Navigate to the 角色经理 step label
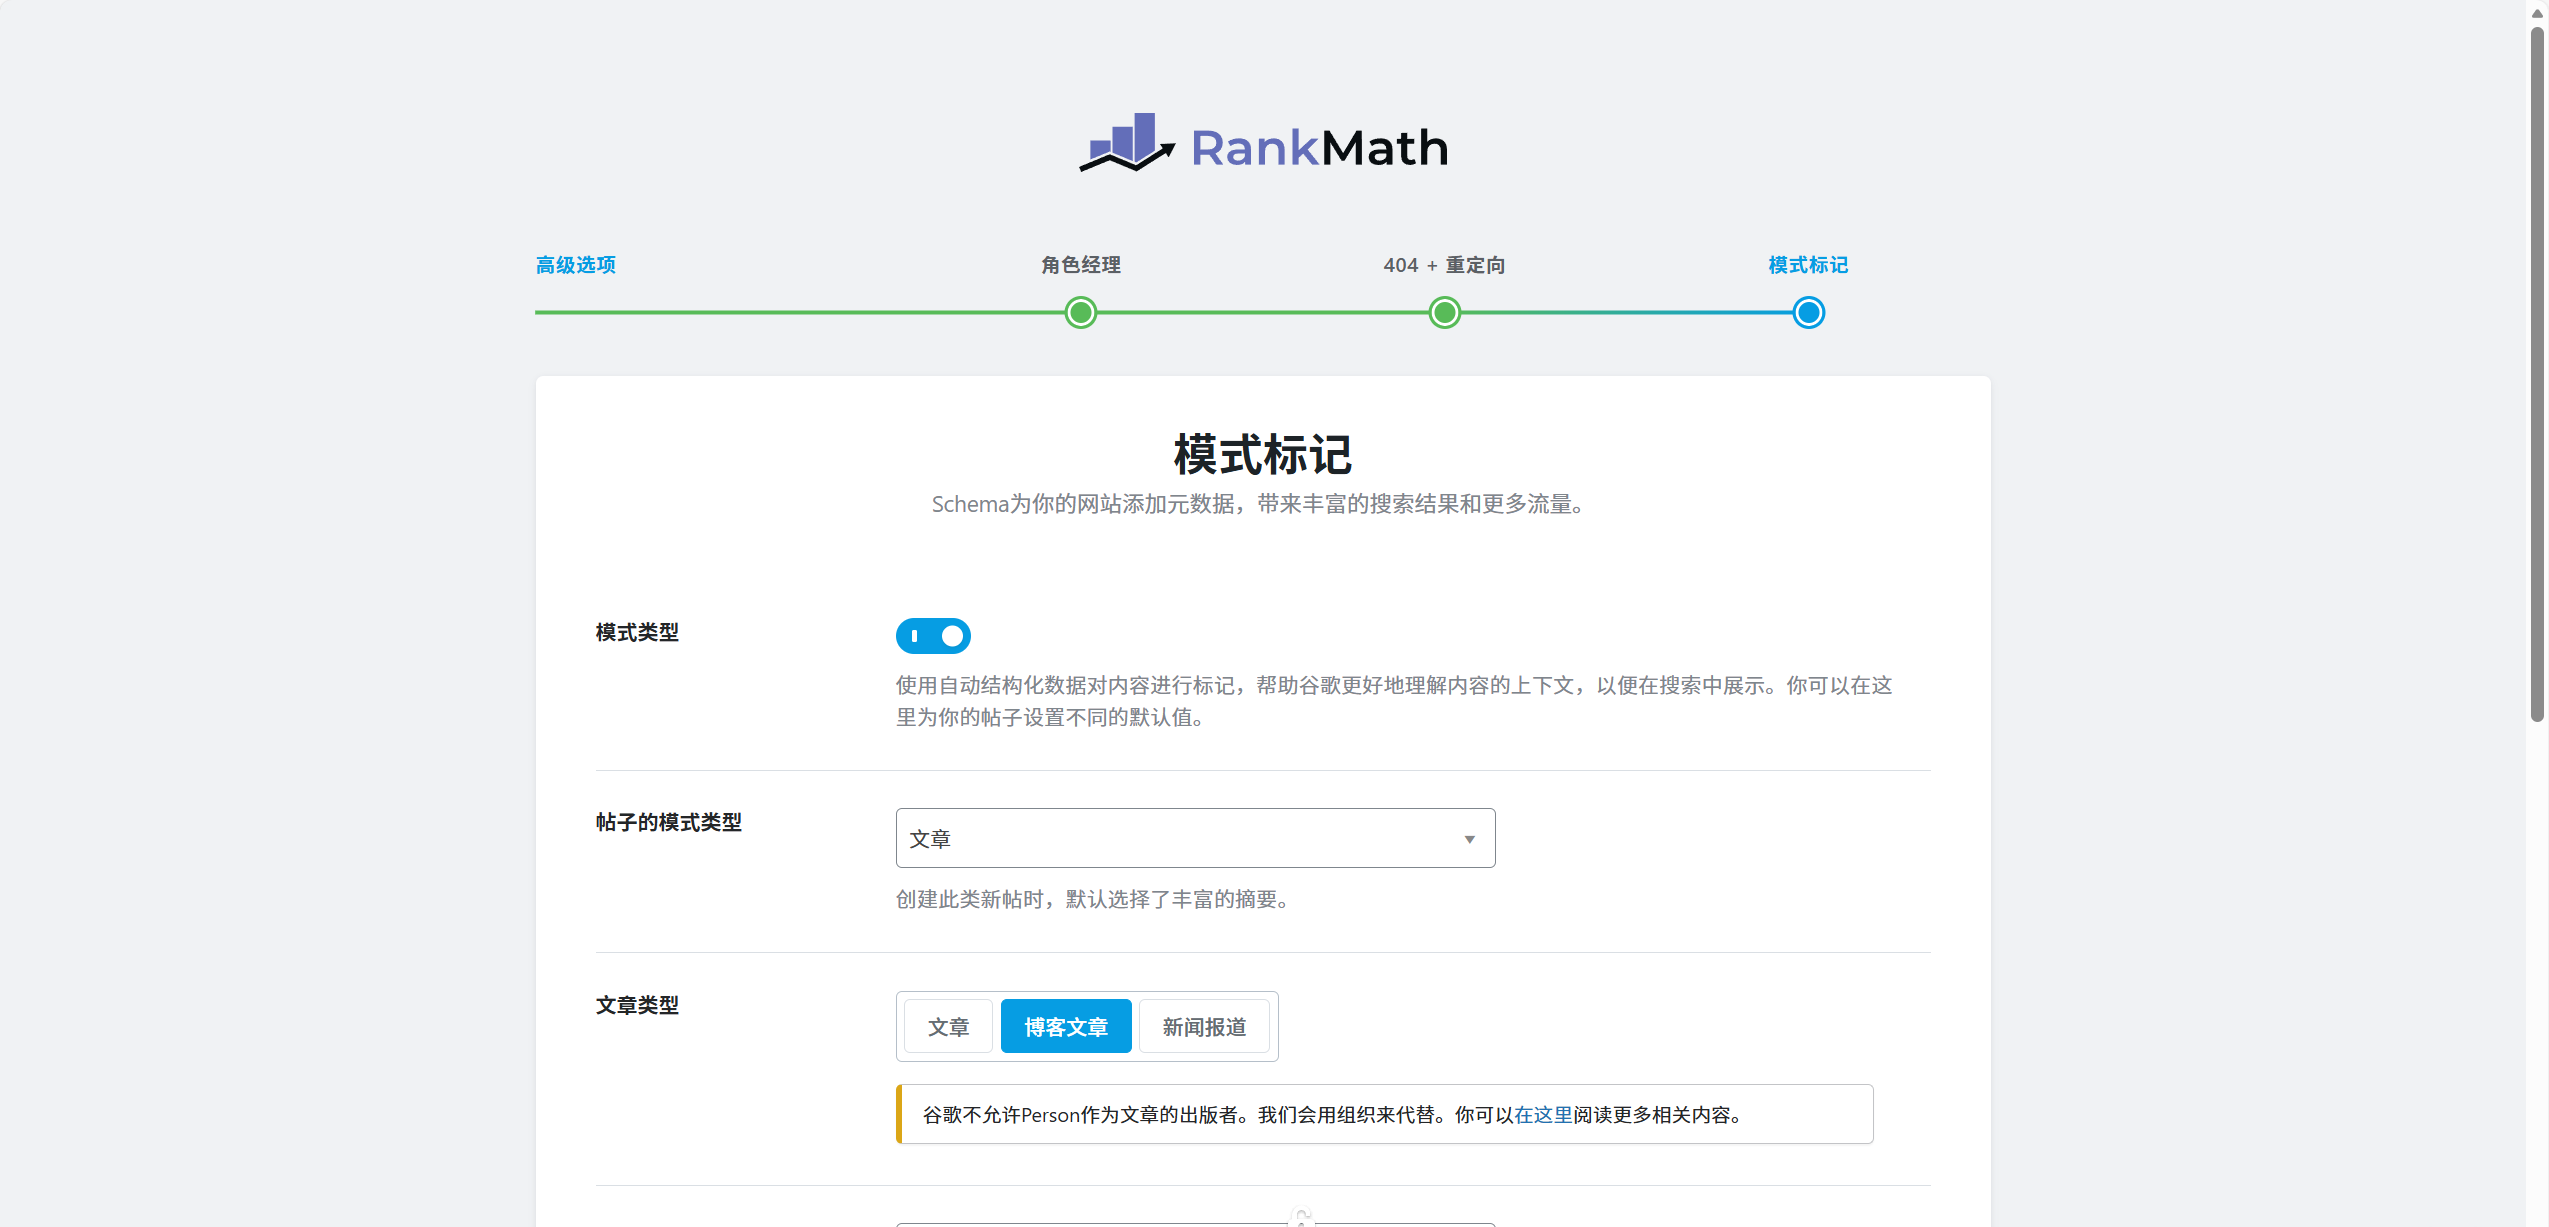Image resolution: width=2549 pixels, height=1227 pixels. 1079,264
